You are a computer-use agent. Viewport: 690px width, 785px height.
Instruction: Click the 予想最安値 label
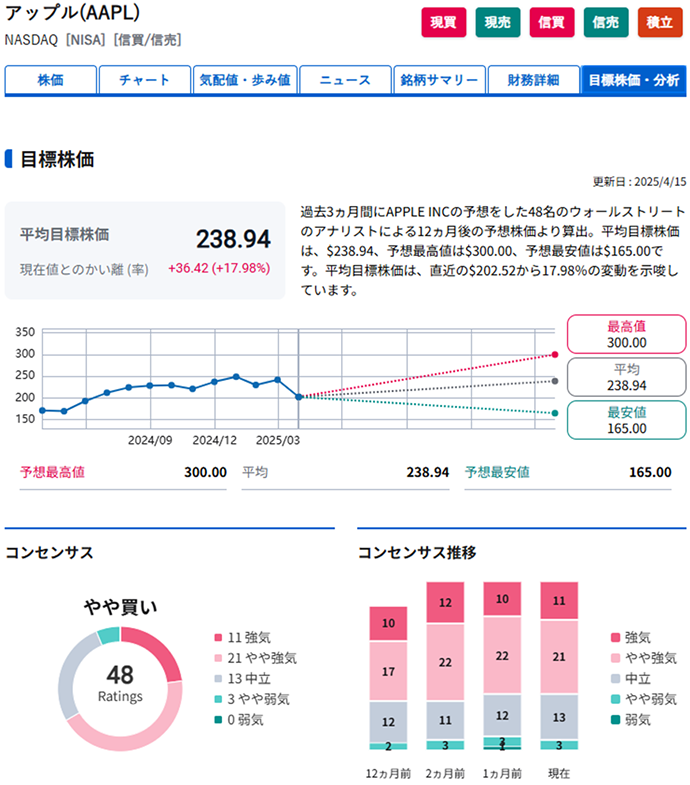pyautogui.click(x=497, y=472)
